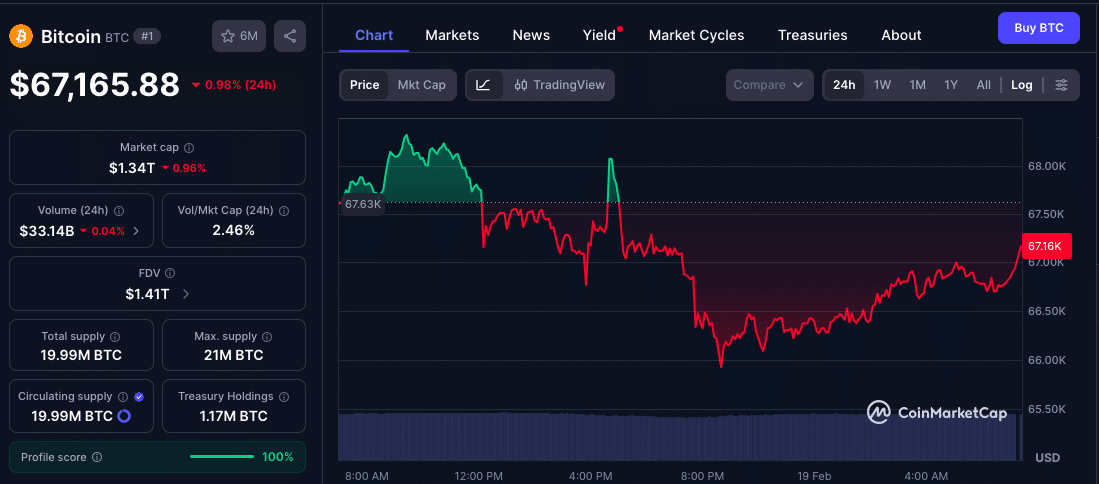Image resolution: width=1099 pixels, height=484 pixels.
Task: Expand Volume (24h) details chevron
Action: click(136, 230)
